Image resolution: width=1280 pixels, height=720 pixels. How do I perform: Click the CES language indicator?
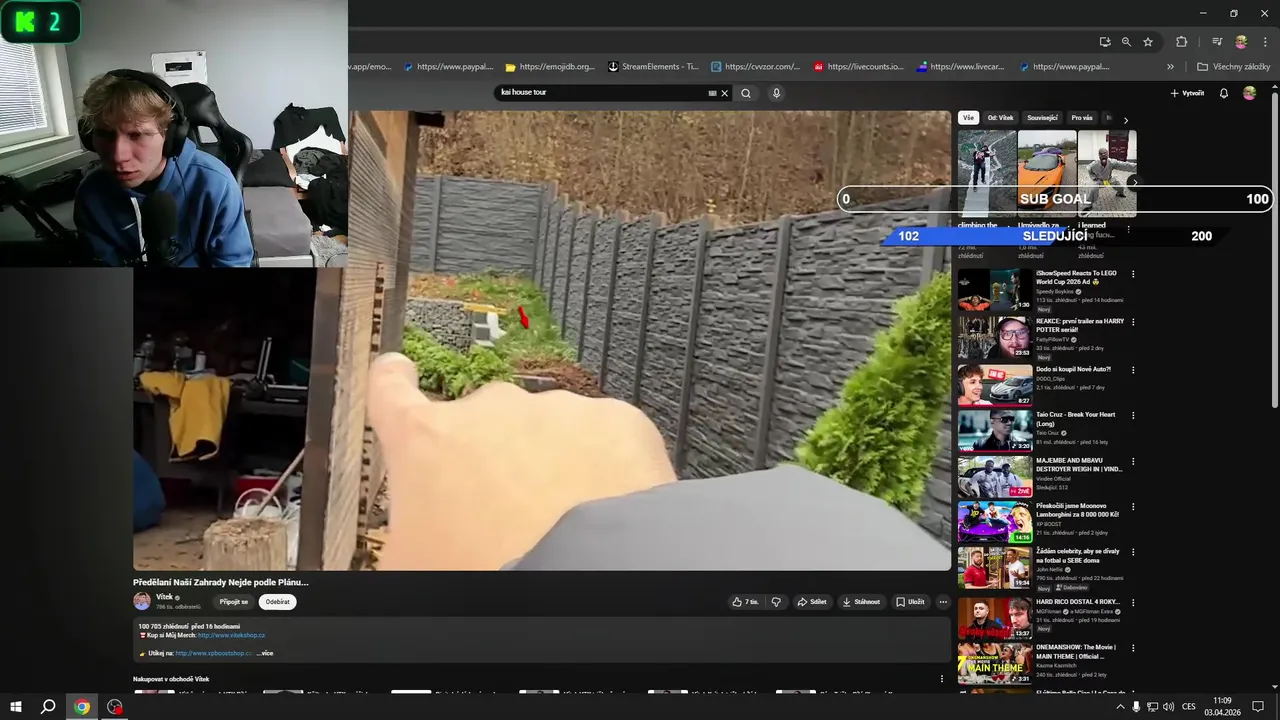1189,707
